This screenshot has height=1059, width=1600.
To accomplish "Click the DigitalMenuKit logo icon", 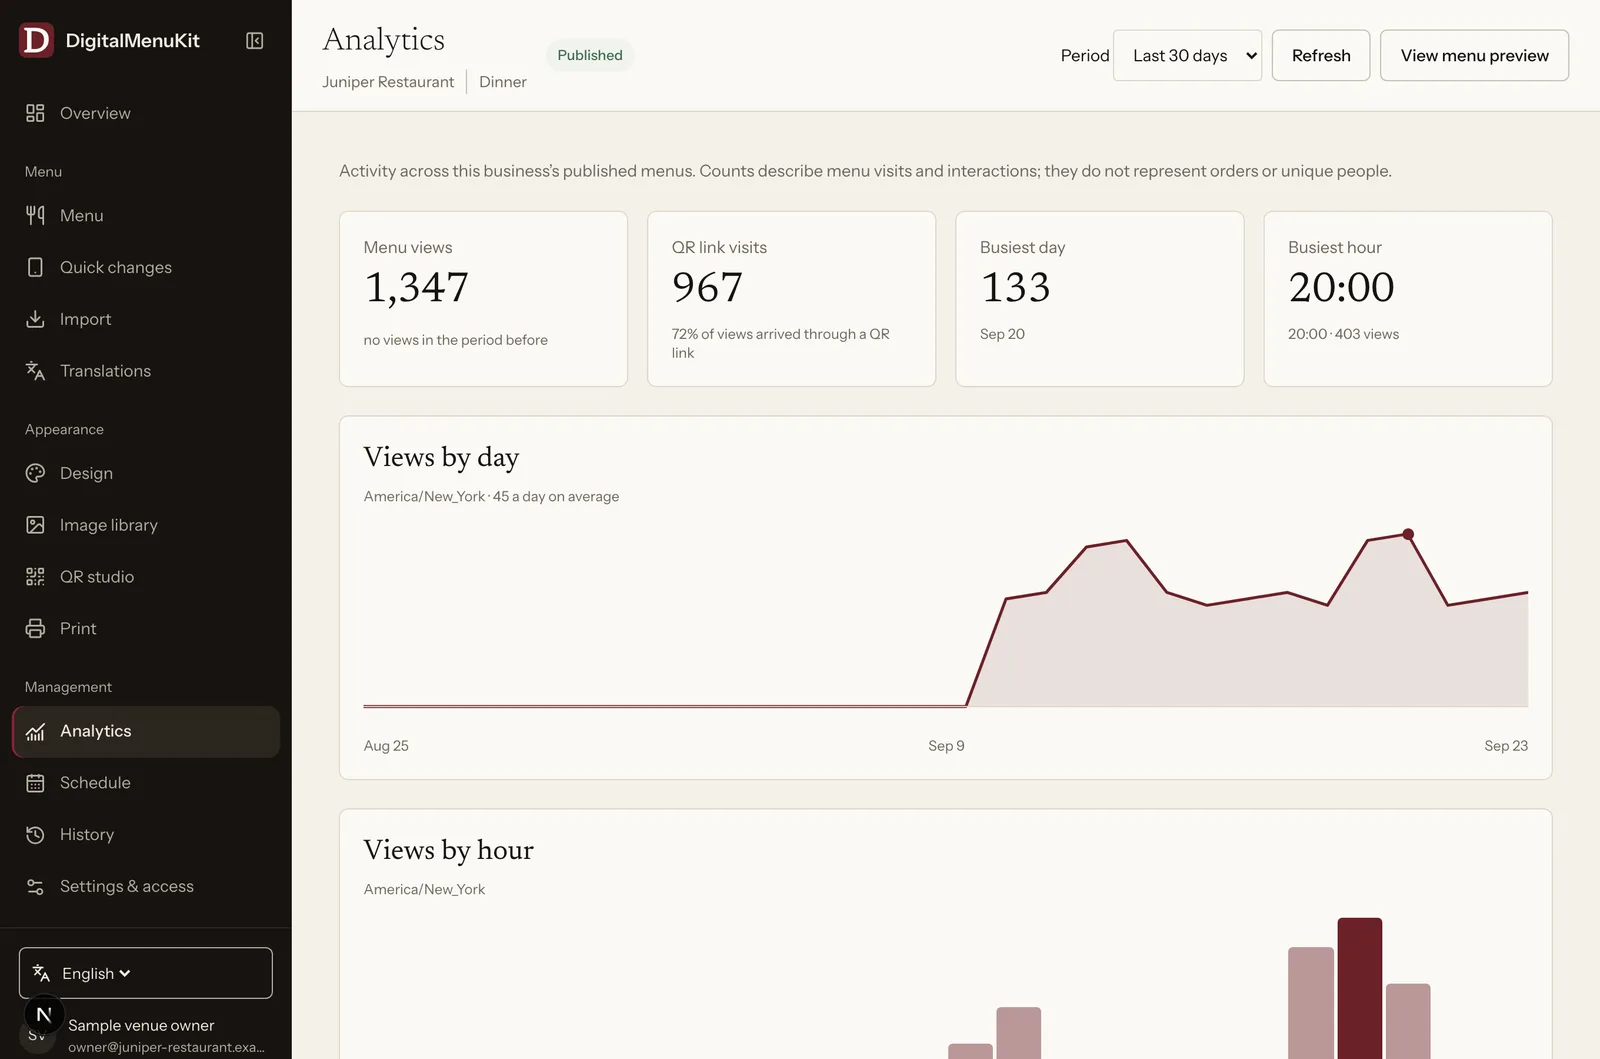I will (x=36, y=40).
